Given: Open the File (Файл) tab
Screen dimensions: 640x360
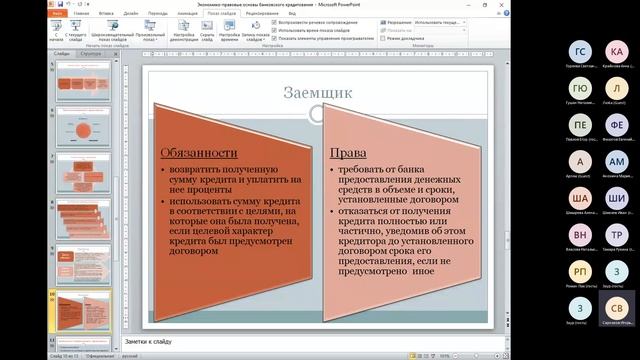Looking at the screenshot, I should coord(57,13).
